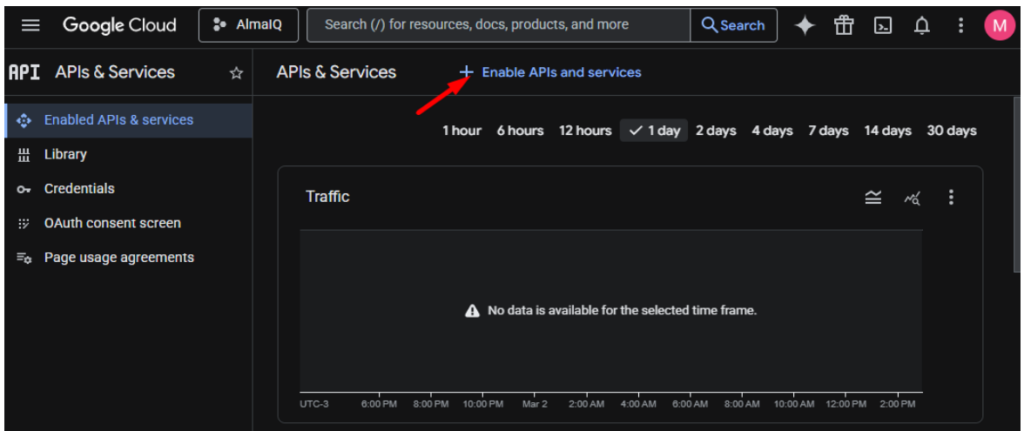Open Traffic chart in Metrics Explorer icon

pos(912,197)
